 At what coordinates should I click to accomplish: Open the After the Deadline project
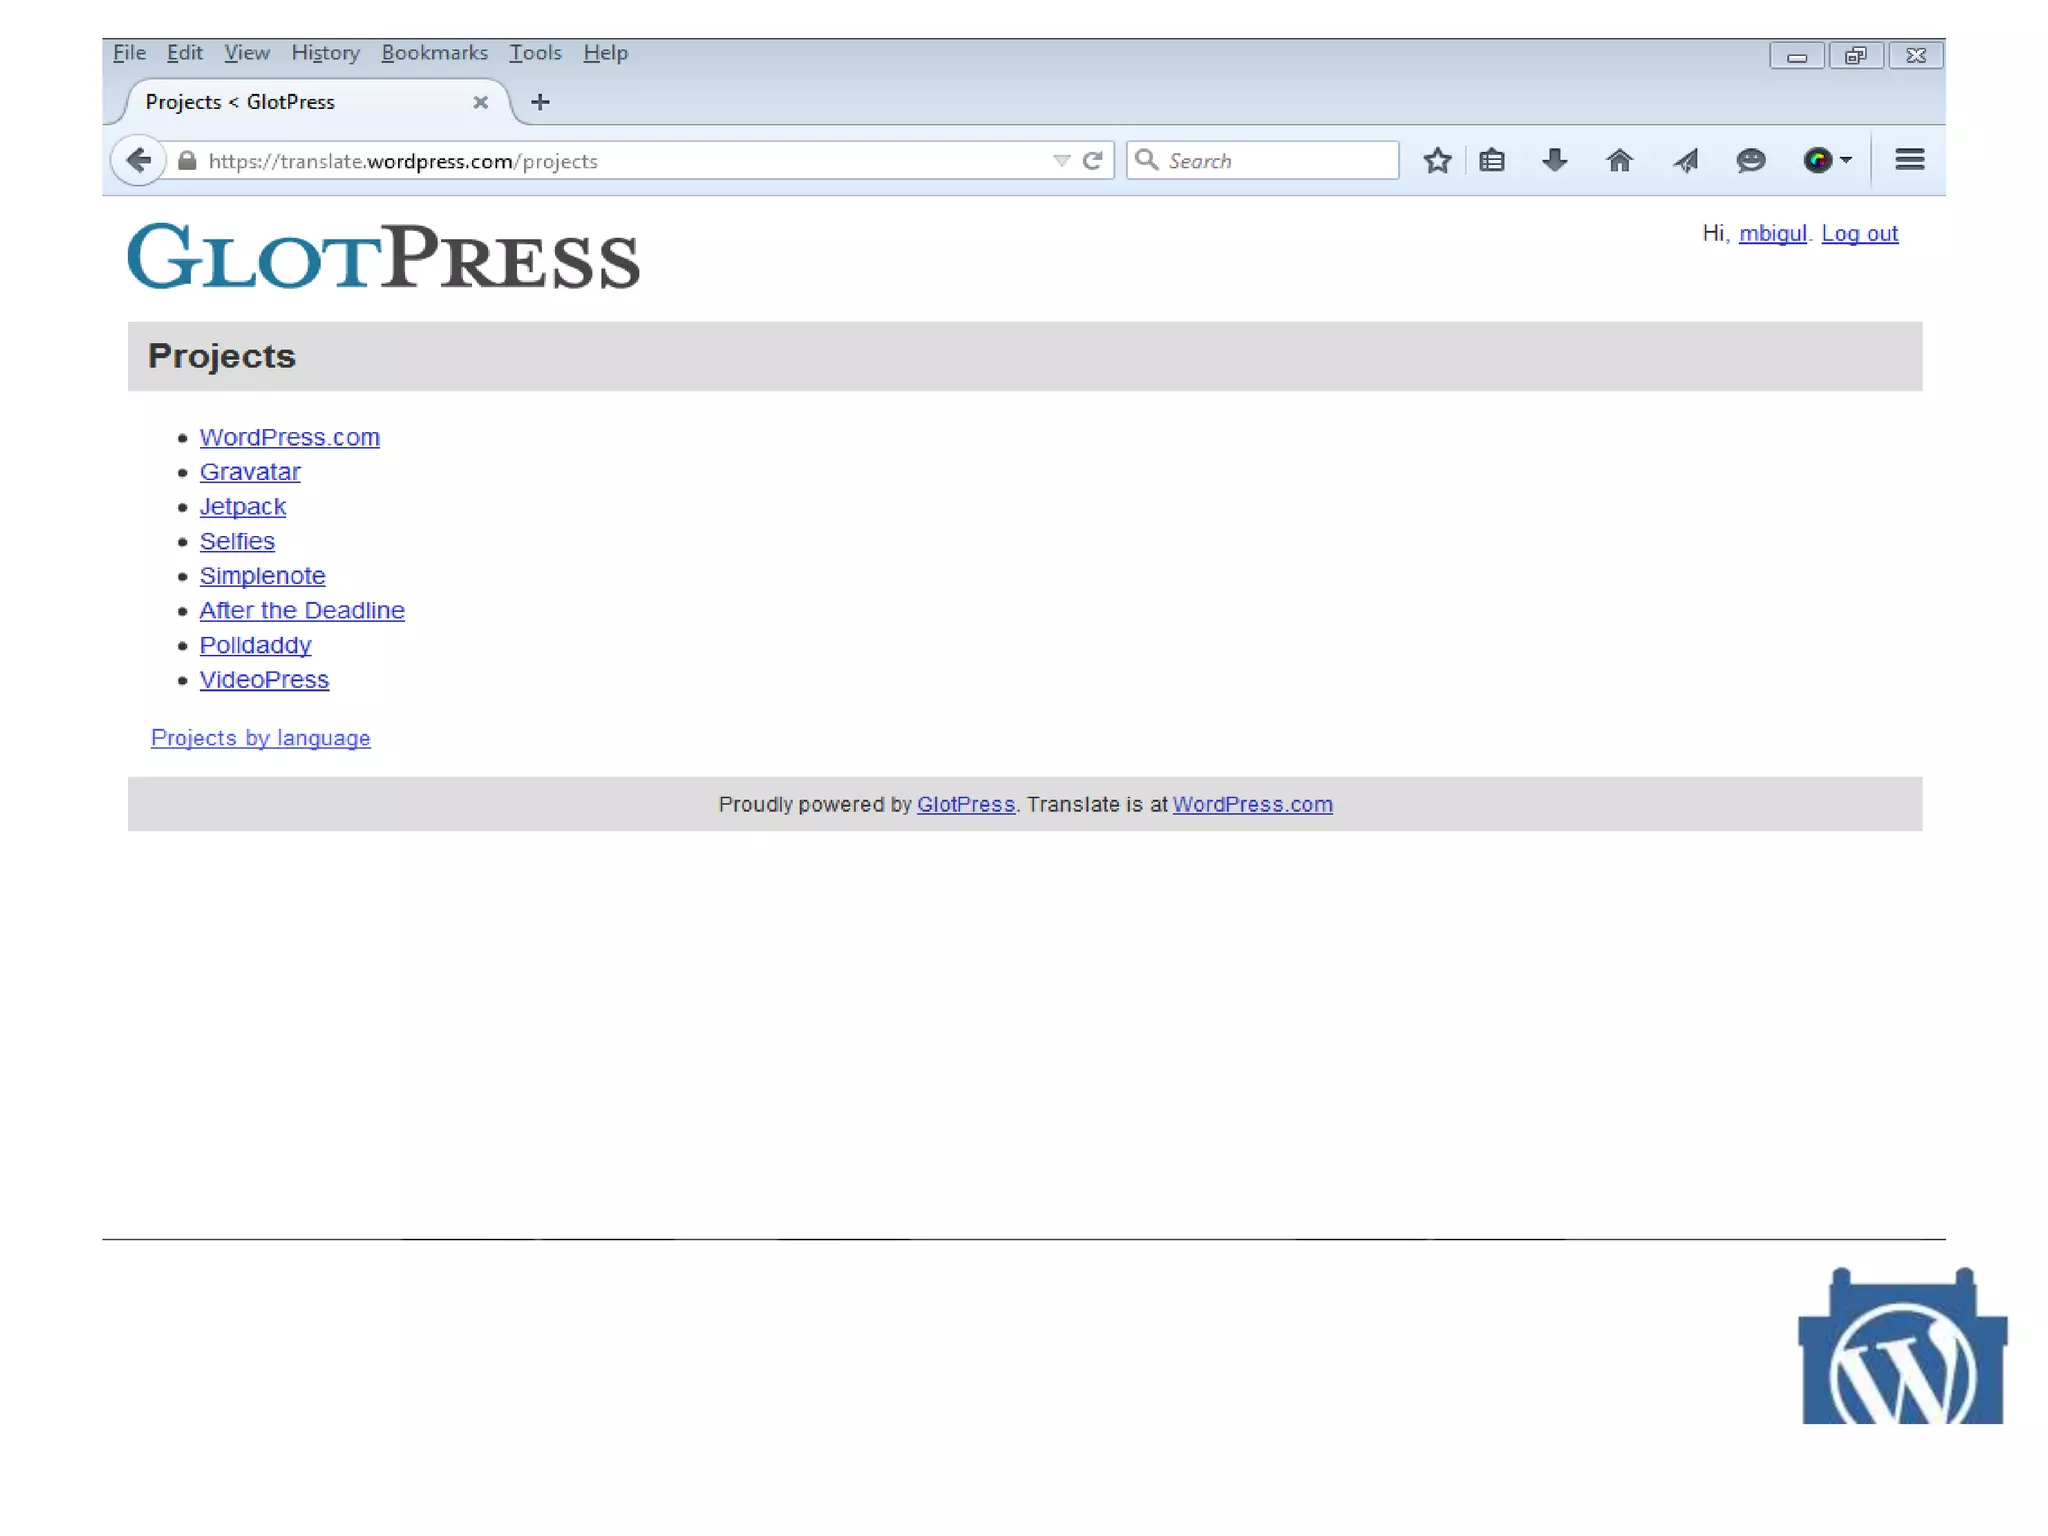(302, 610)
